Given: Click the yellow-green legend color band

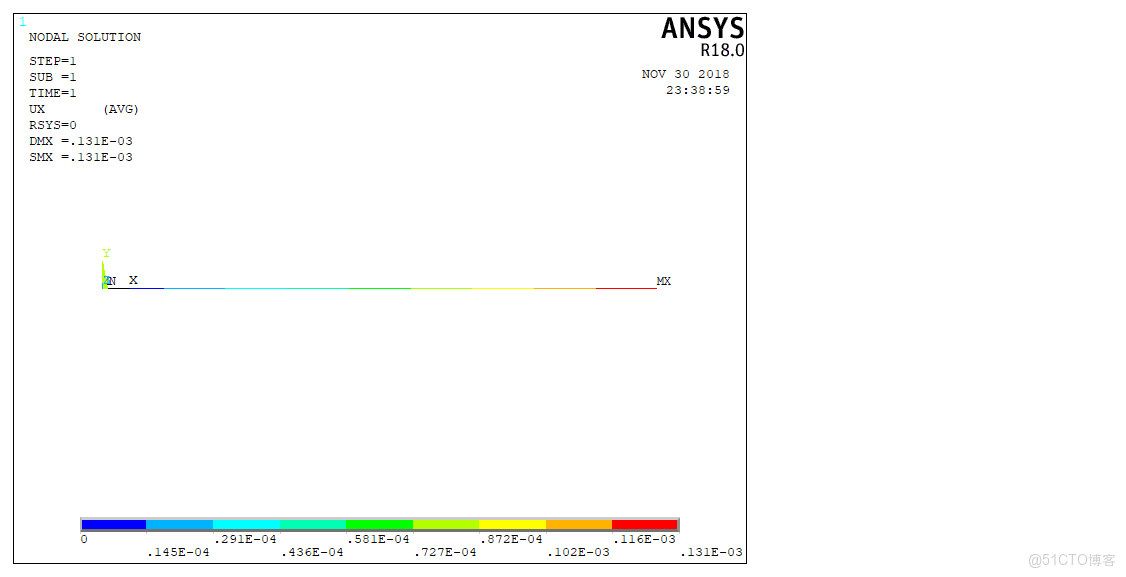Looking at the screenshot, I should [446, 525].
